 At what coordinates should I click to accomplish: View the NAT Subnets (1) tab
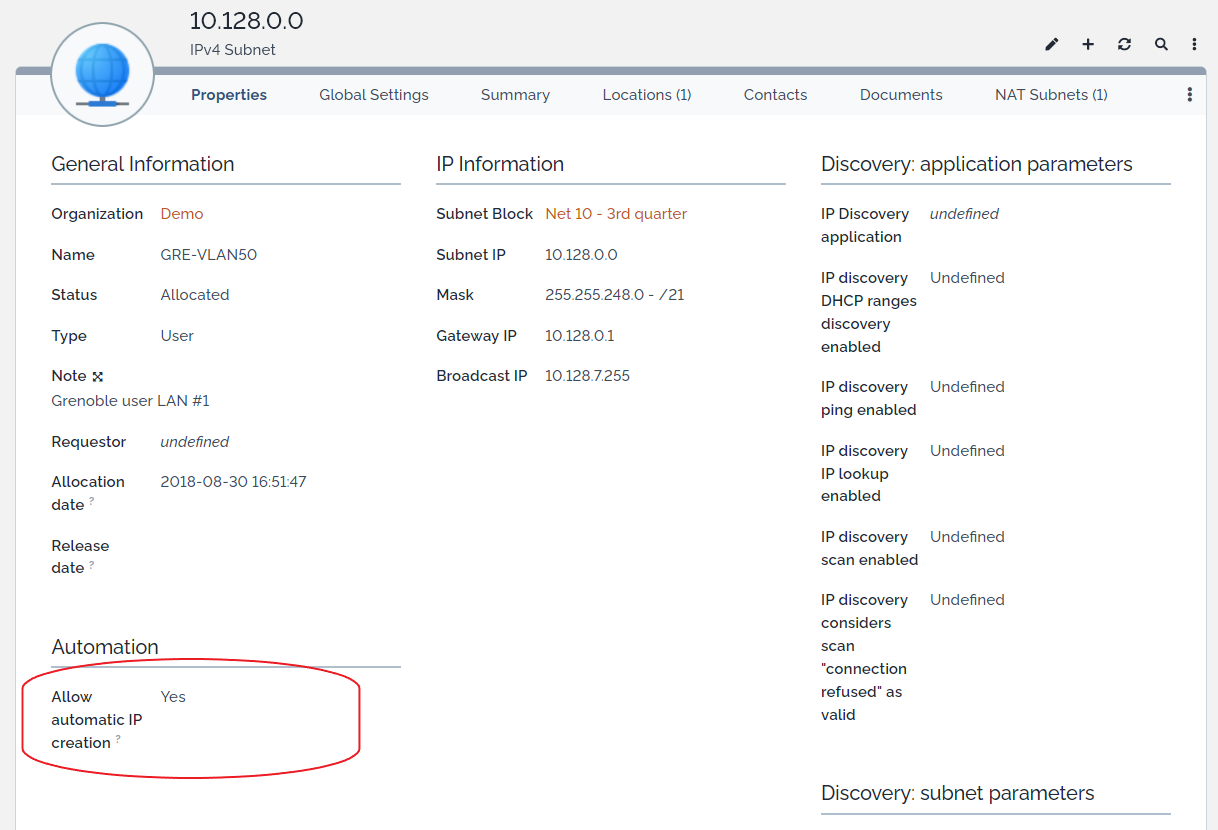click(1050, 95)
